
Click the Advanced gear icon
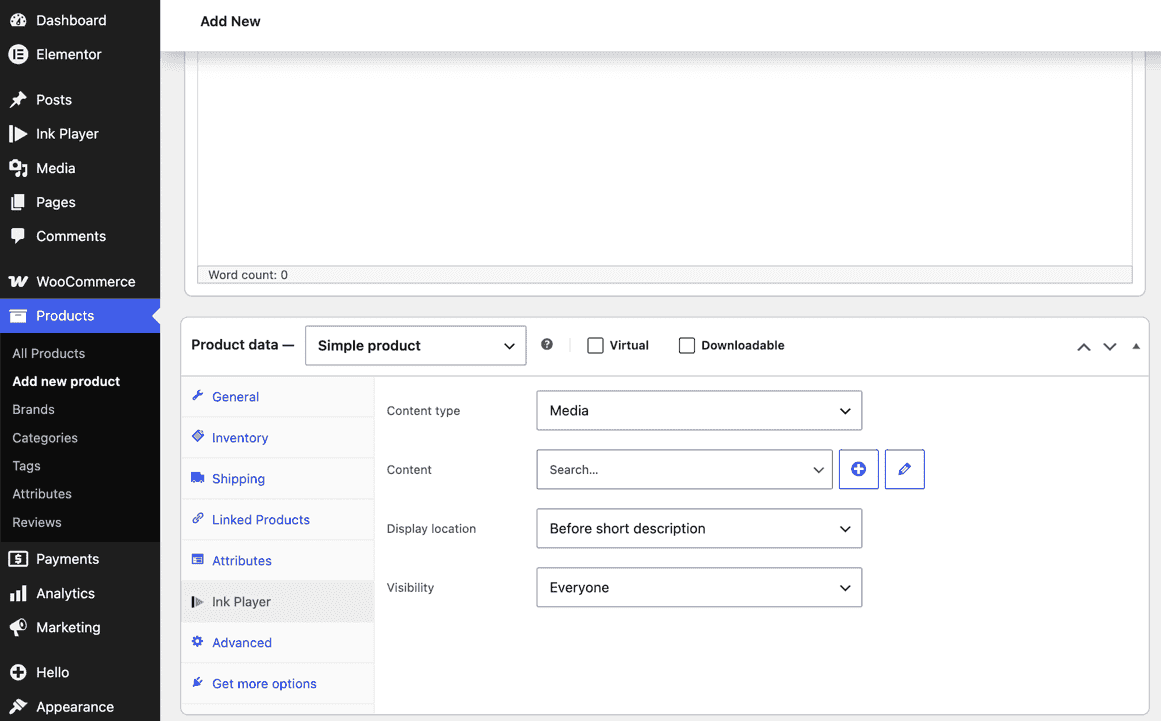coord(198,641)
